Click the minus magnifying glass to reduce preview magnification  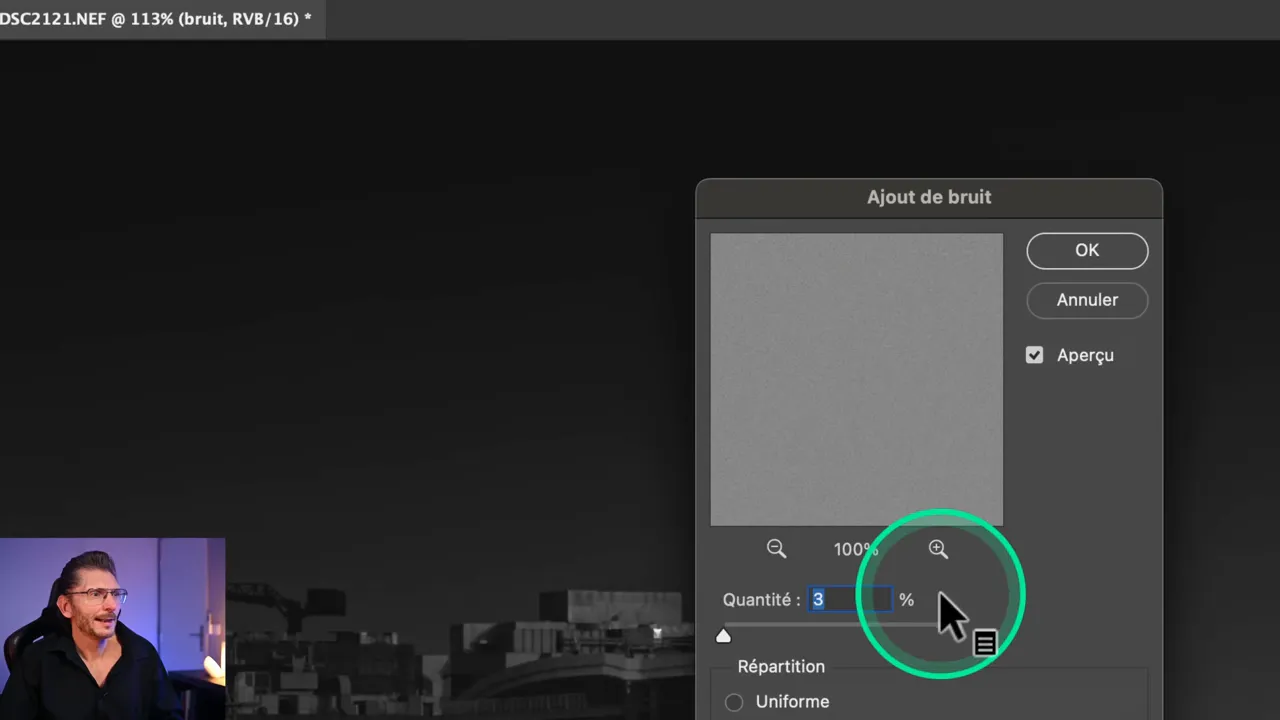click(777, 549)
